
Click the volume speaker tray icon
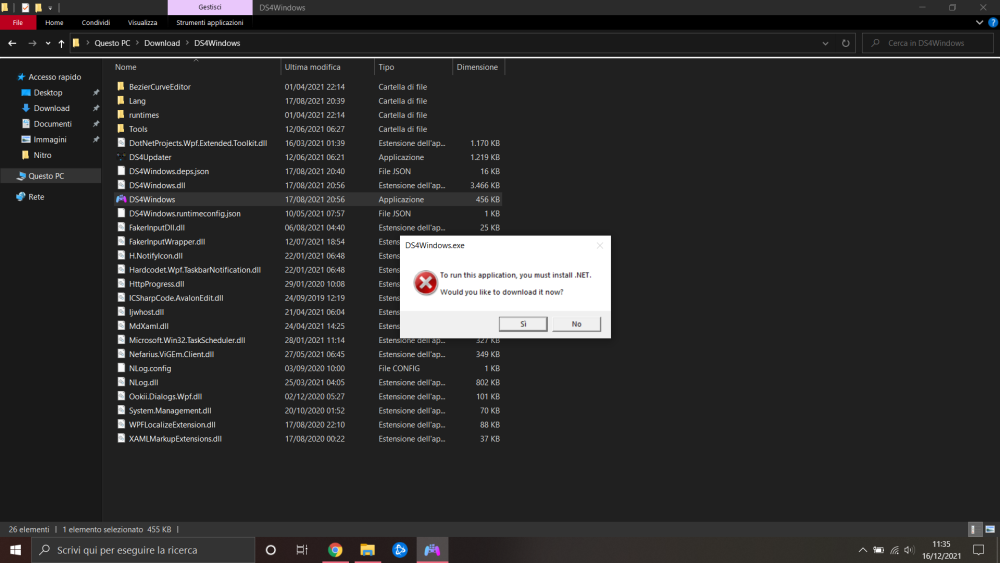(x=909, y=550)
